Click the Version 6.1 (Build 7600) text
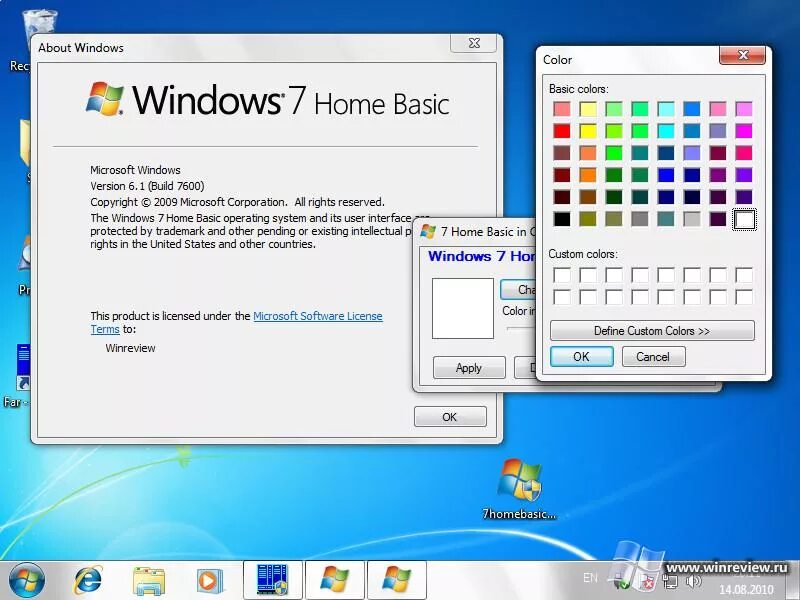Image resolution: width=800 pixels, height=600 pixels. click(147, 186)
